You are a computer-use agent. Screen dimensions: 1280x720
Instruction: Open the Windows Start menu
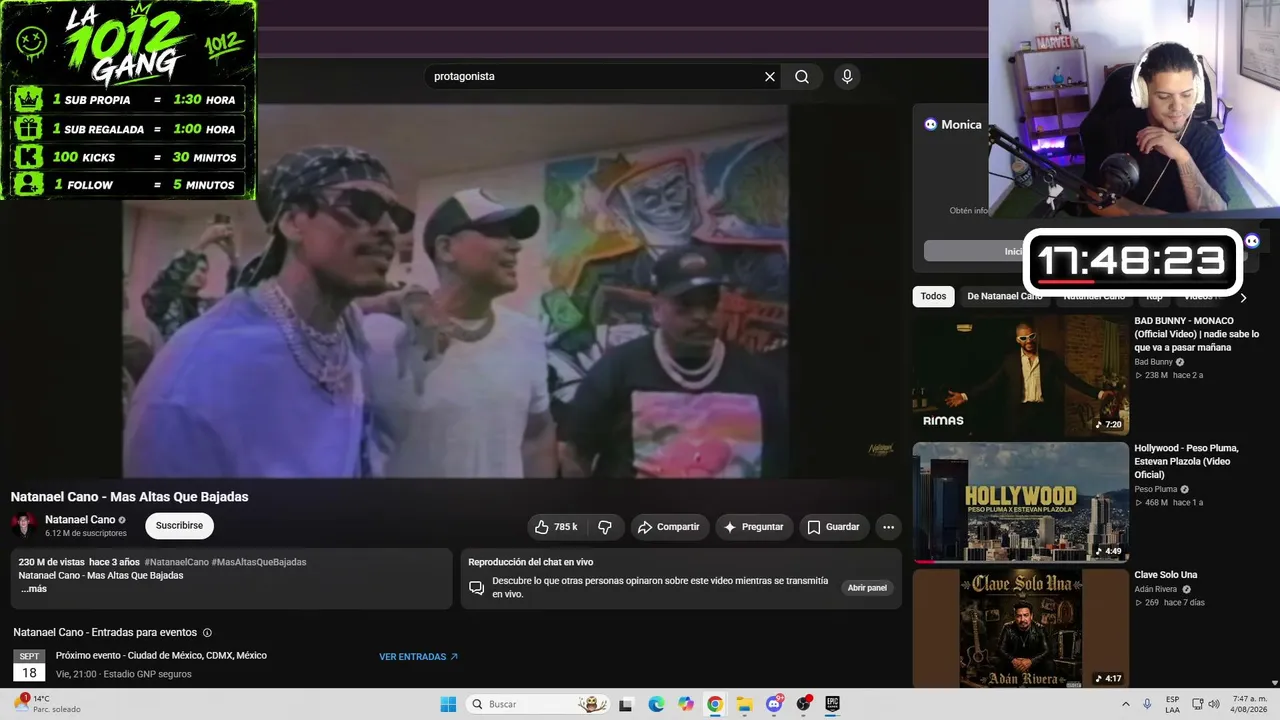[x=448, y=704]
